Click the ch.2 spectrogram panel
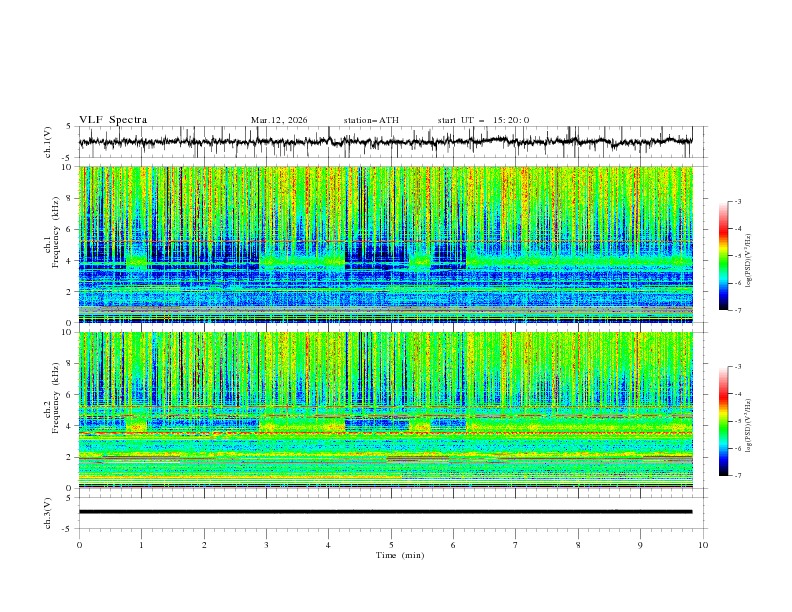 pyautogui.click(x=385, y=410)
